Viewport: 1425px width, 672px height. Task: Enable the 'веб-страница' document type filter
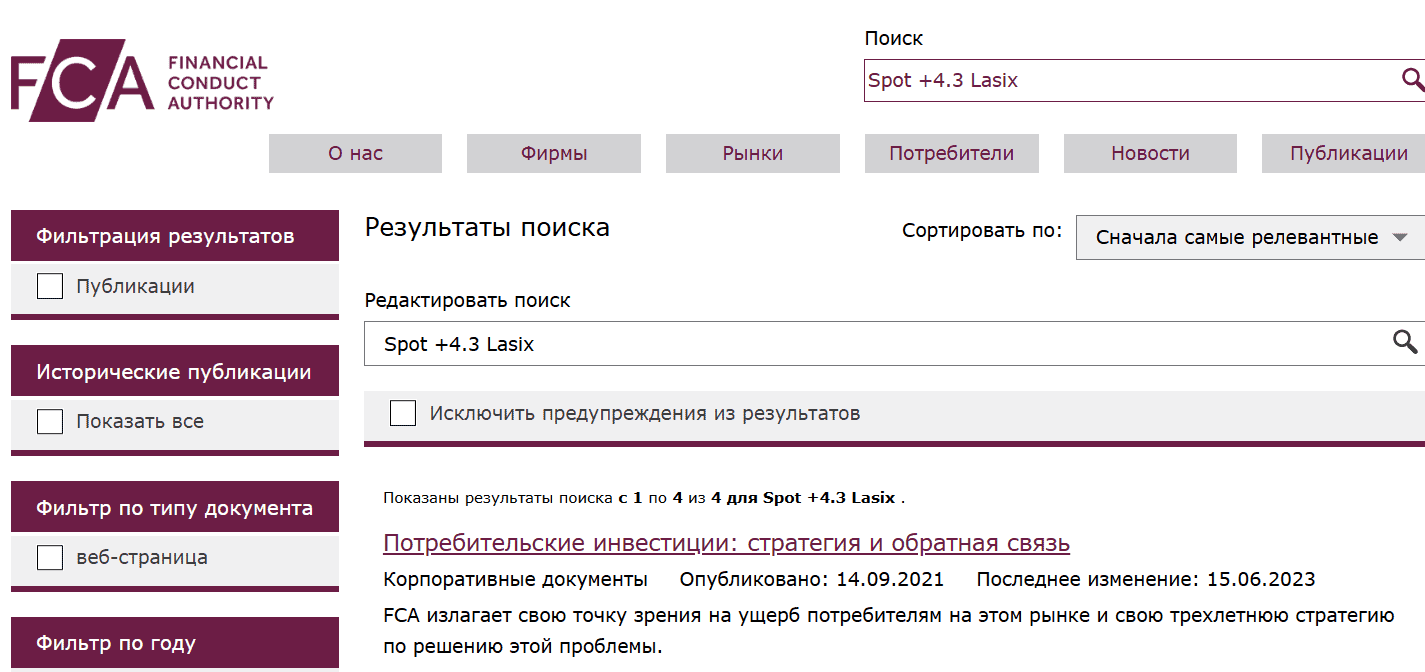[x=49, y=557]
